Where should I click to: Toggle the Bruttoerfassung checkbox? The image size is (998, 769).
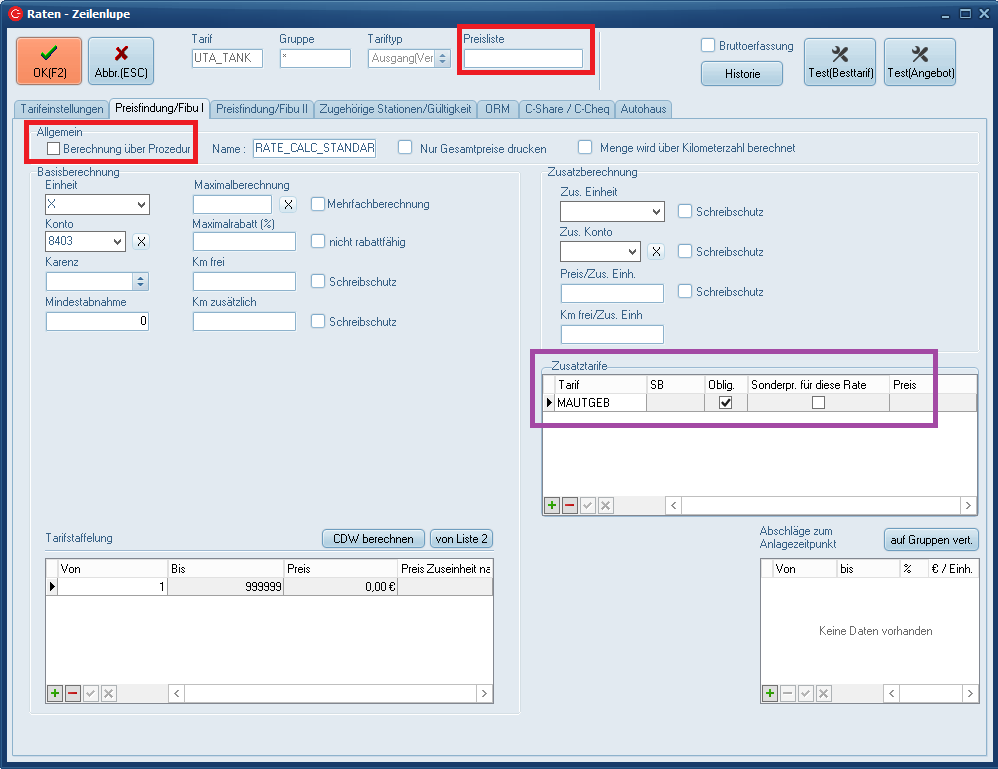click(x=708, y=46)
